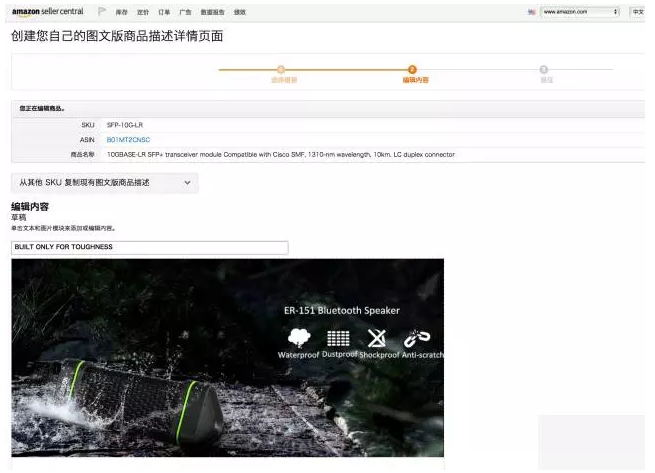Click the Dustproof grid icon in the banner
Image resolution: width=655 pixels, height=473 pixels.
(338, 338)
